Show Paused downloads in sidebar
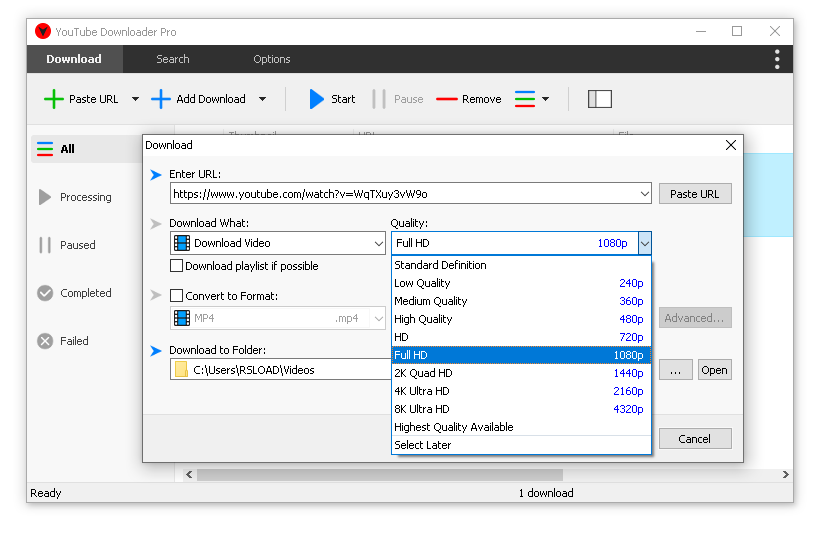This screenshot has height=534, width=832. (67, 245)
